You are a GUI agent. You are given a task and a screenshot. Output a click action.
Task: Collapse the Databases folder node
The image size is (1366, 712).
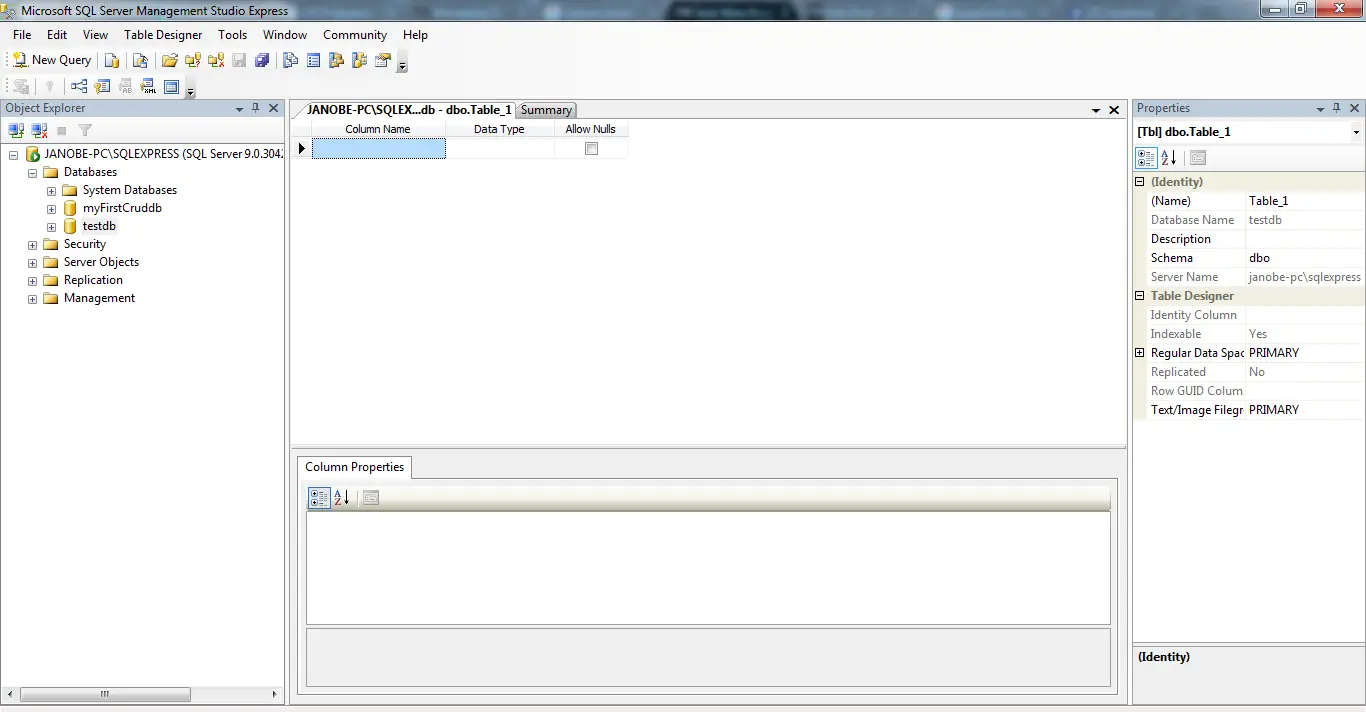pyautogui.click(x=32, y=172)
